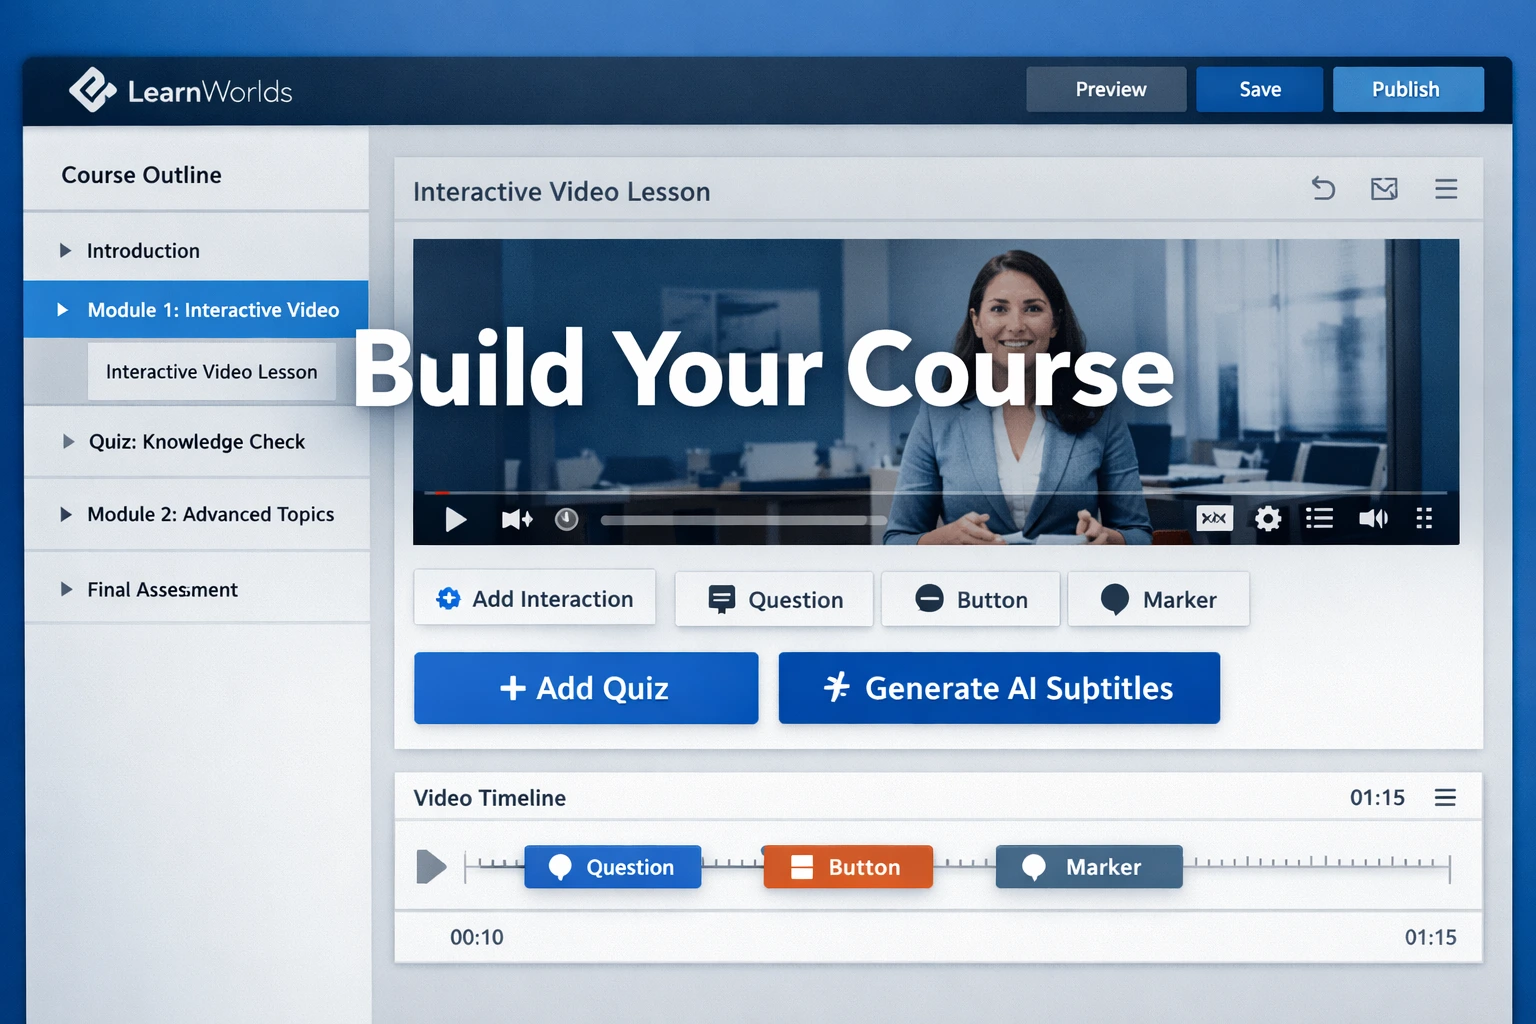Screen dimensions: 1536x1024
Task: Open the video player settings gear
Action: tap(1268, 519)
